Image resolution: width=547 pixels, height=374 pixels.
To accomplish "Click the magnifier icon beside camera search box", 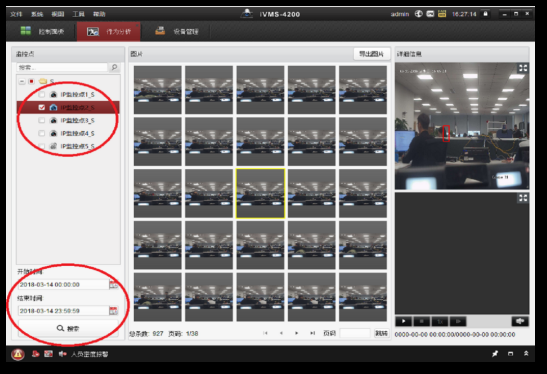I will 114,67.
